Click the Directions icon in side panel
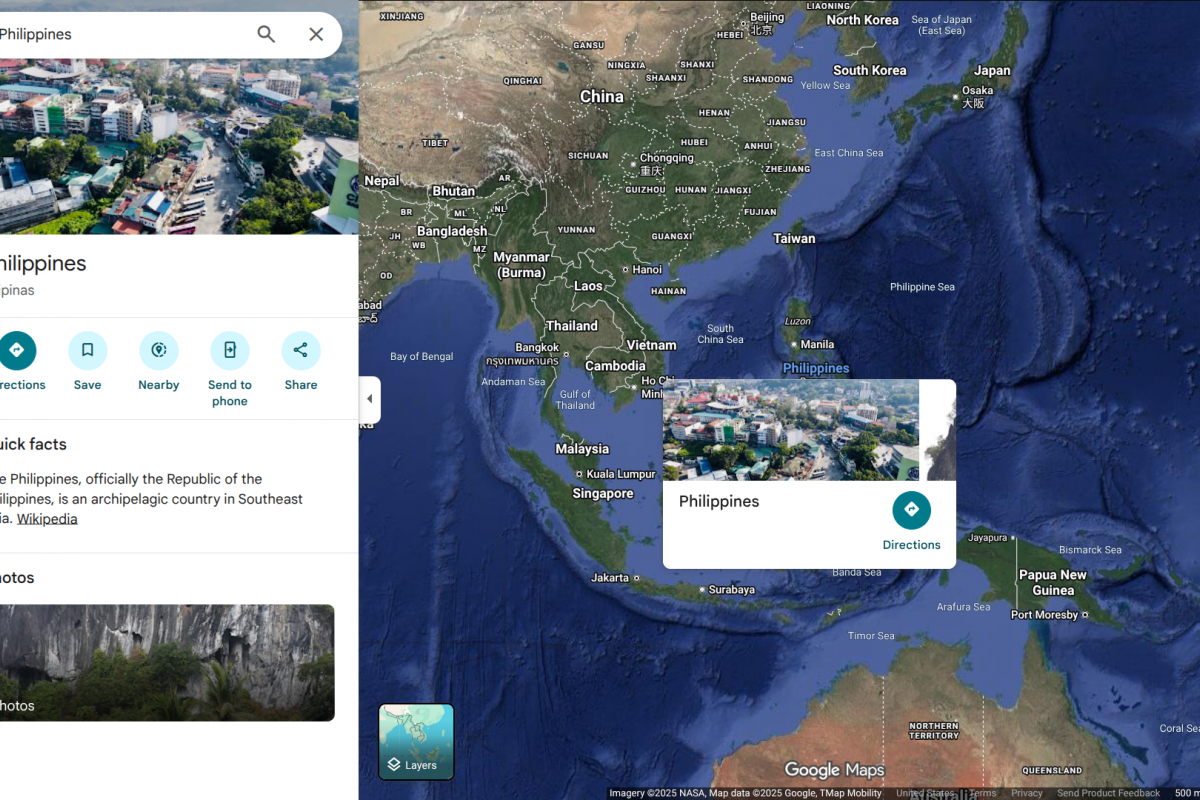 17,351
